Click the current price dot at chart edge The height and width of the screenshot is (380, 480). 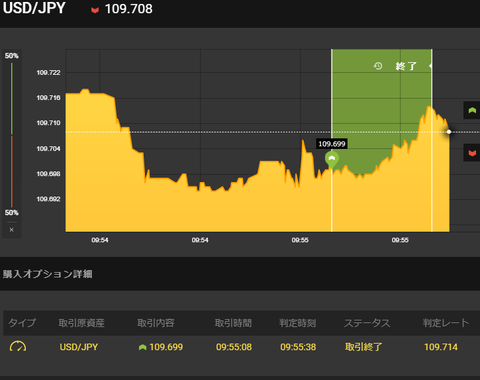[x=449, y=132]
